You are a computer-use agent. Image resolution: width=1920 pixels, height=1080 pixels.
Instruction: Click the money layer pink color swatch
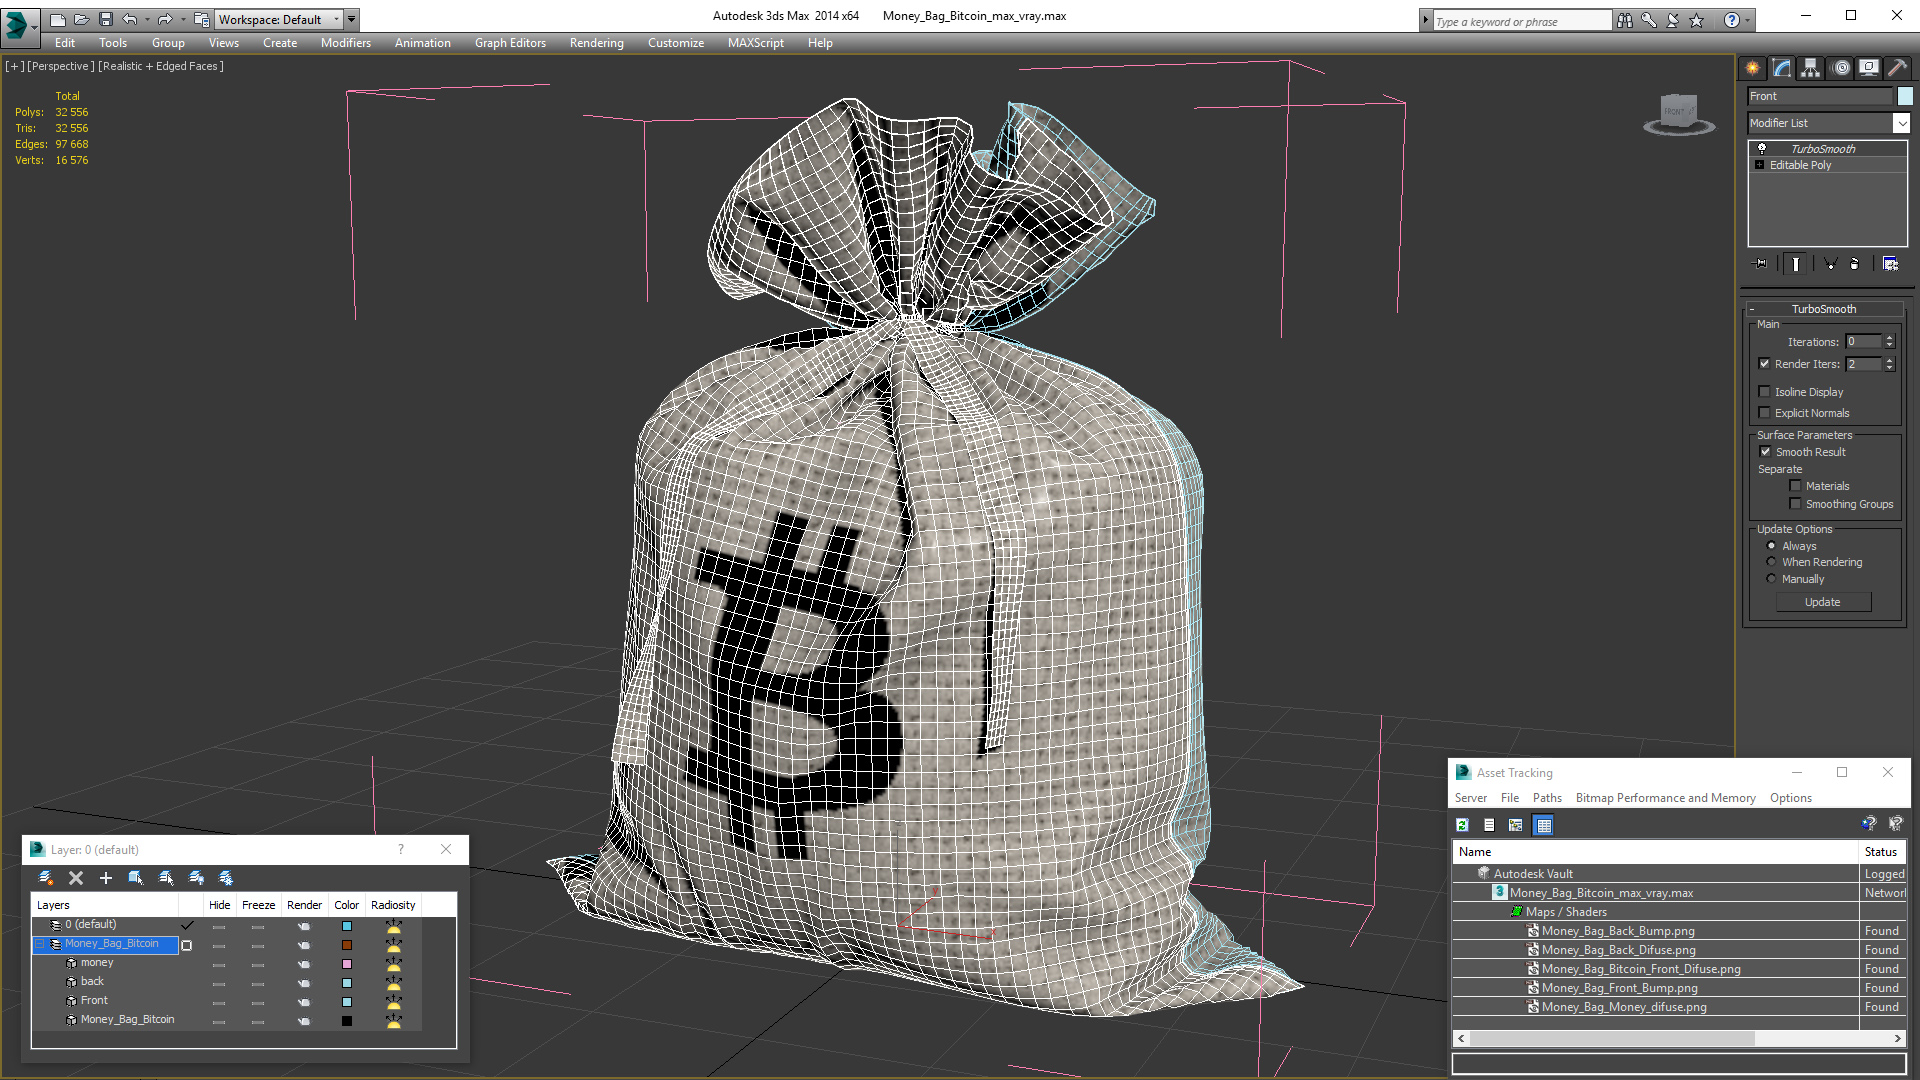click(x=347, y=964)
